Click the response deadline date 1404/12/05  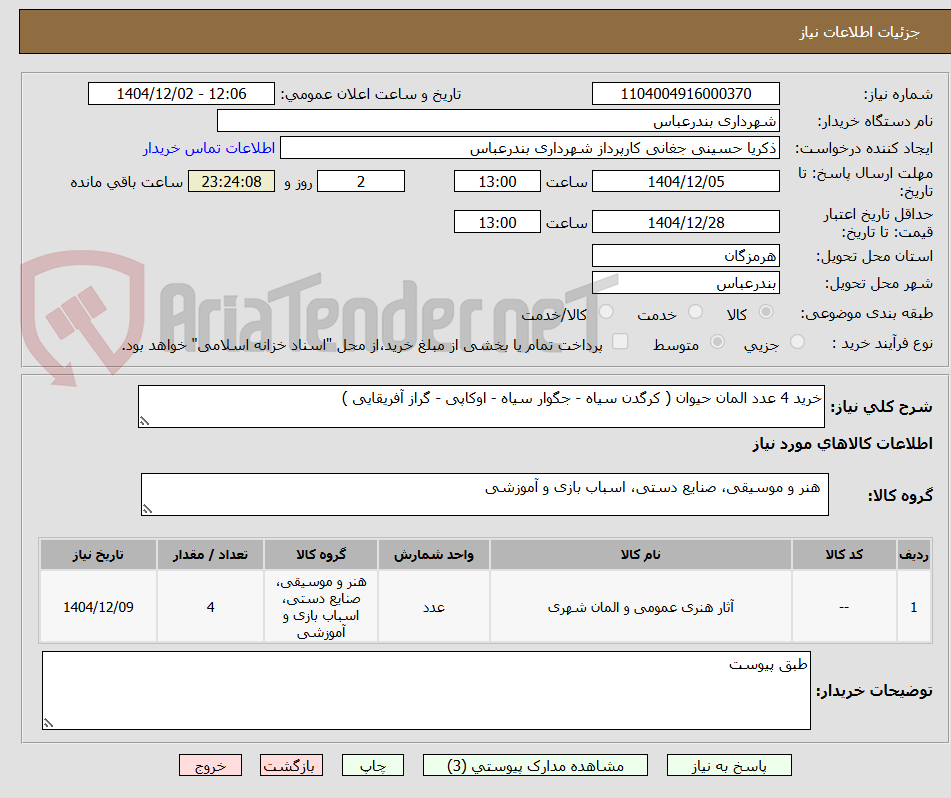pos(685,181)
